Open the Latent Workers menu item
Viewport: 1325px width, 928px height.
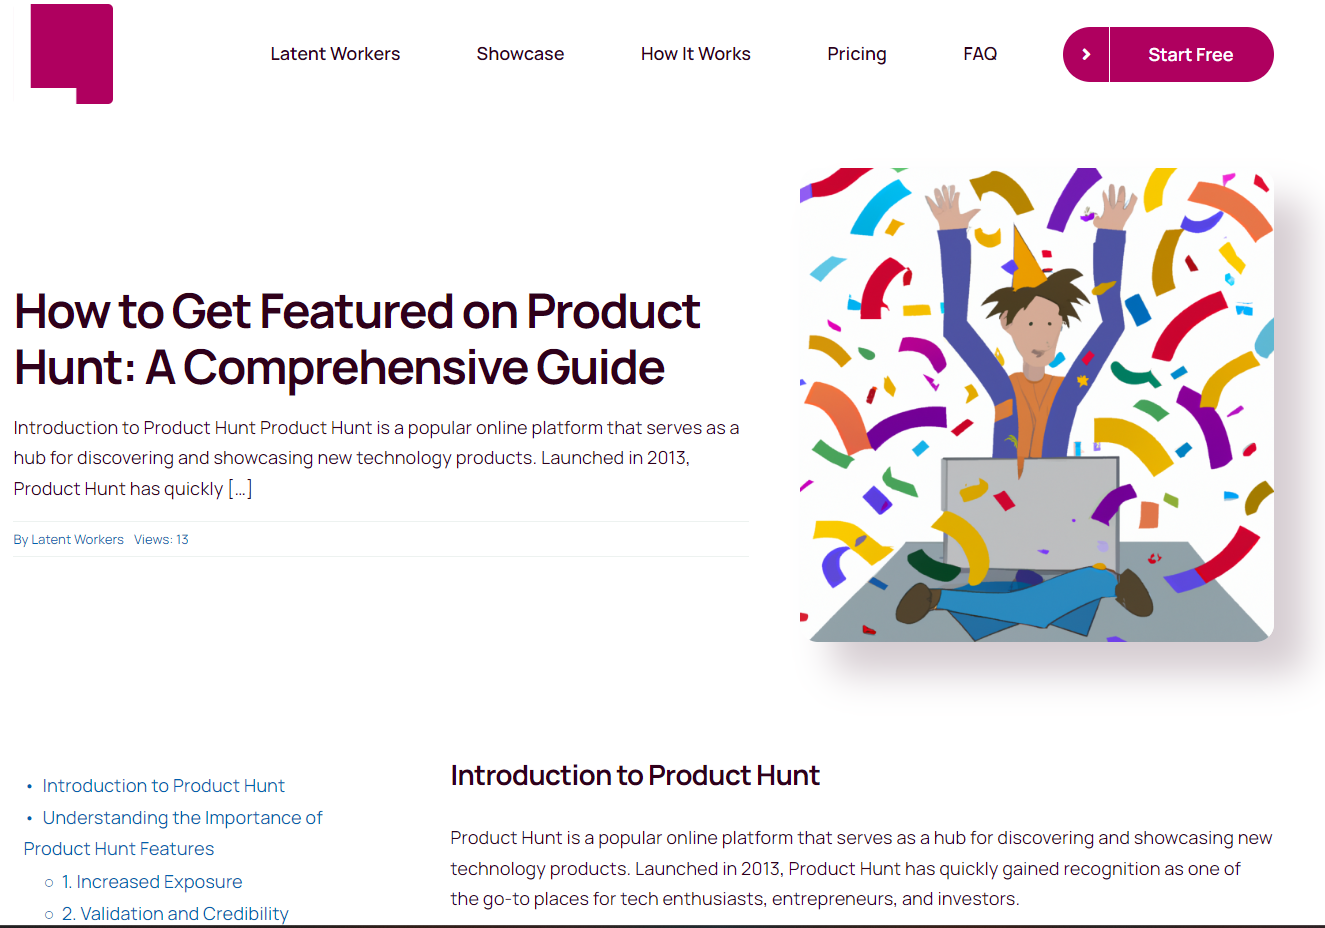click(335, 54)
